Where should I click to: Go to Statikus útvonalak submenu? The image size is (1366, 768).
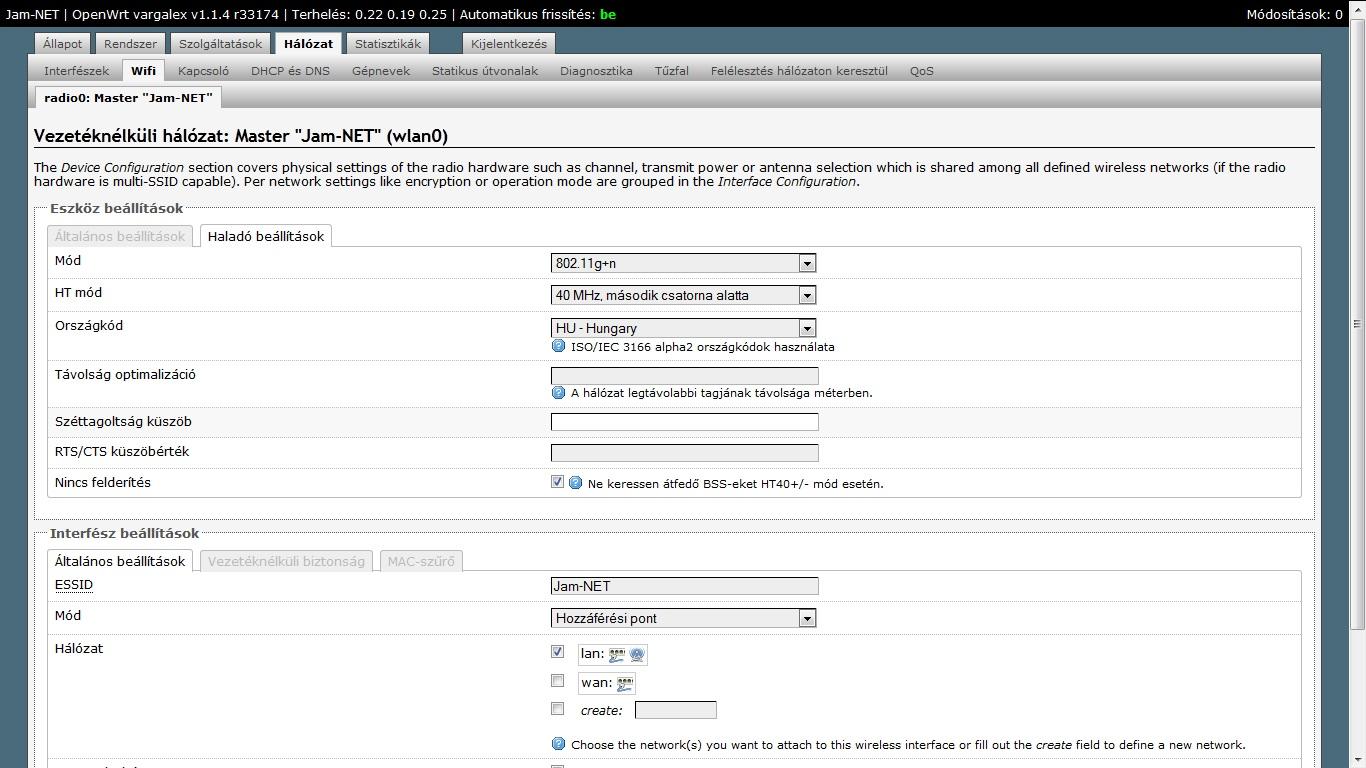(x=485, y=71)
